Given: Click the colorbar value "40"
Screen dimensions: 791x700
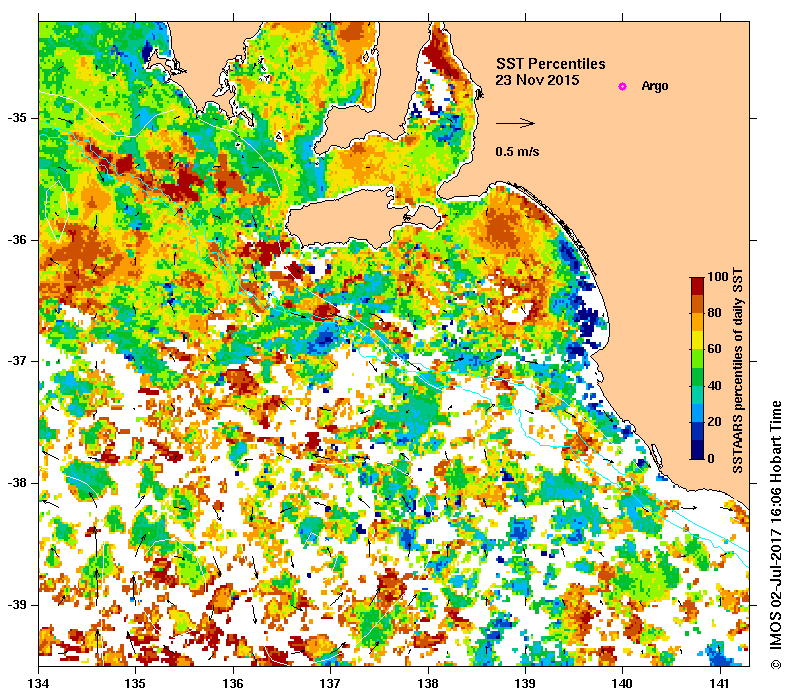Looking at the screenshot, I should pyautogui.click(x=714, y=386).
